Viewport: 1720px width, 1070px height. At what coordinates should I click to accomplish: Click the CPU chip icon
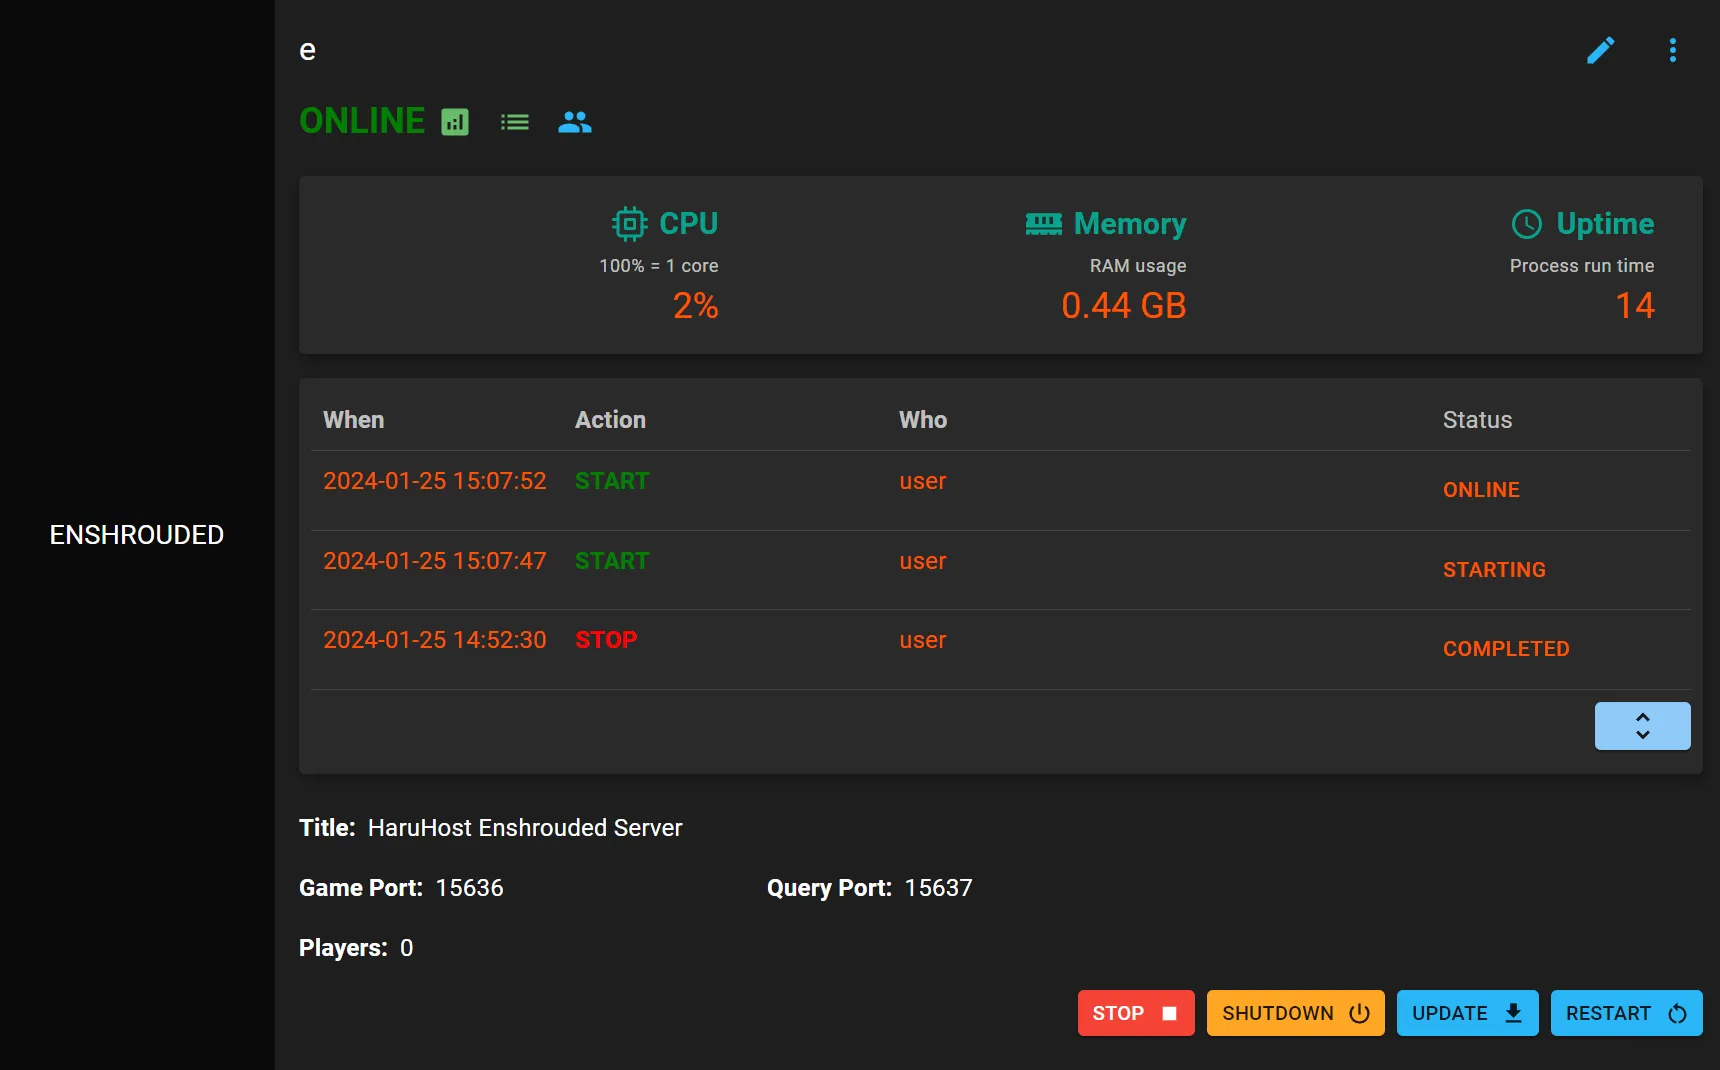(629, 223)
